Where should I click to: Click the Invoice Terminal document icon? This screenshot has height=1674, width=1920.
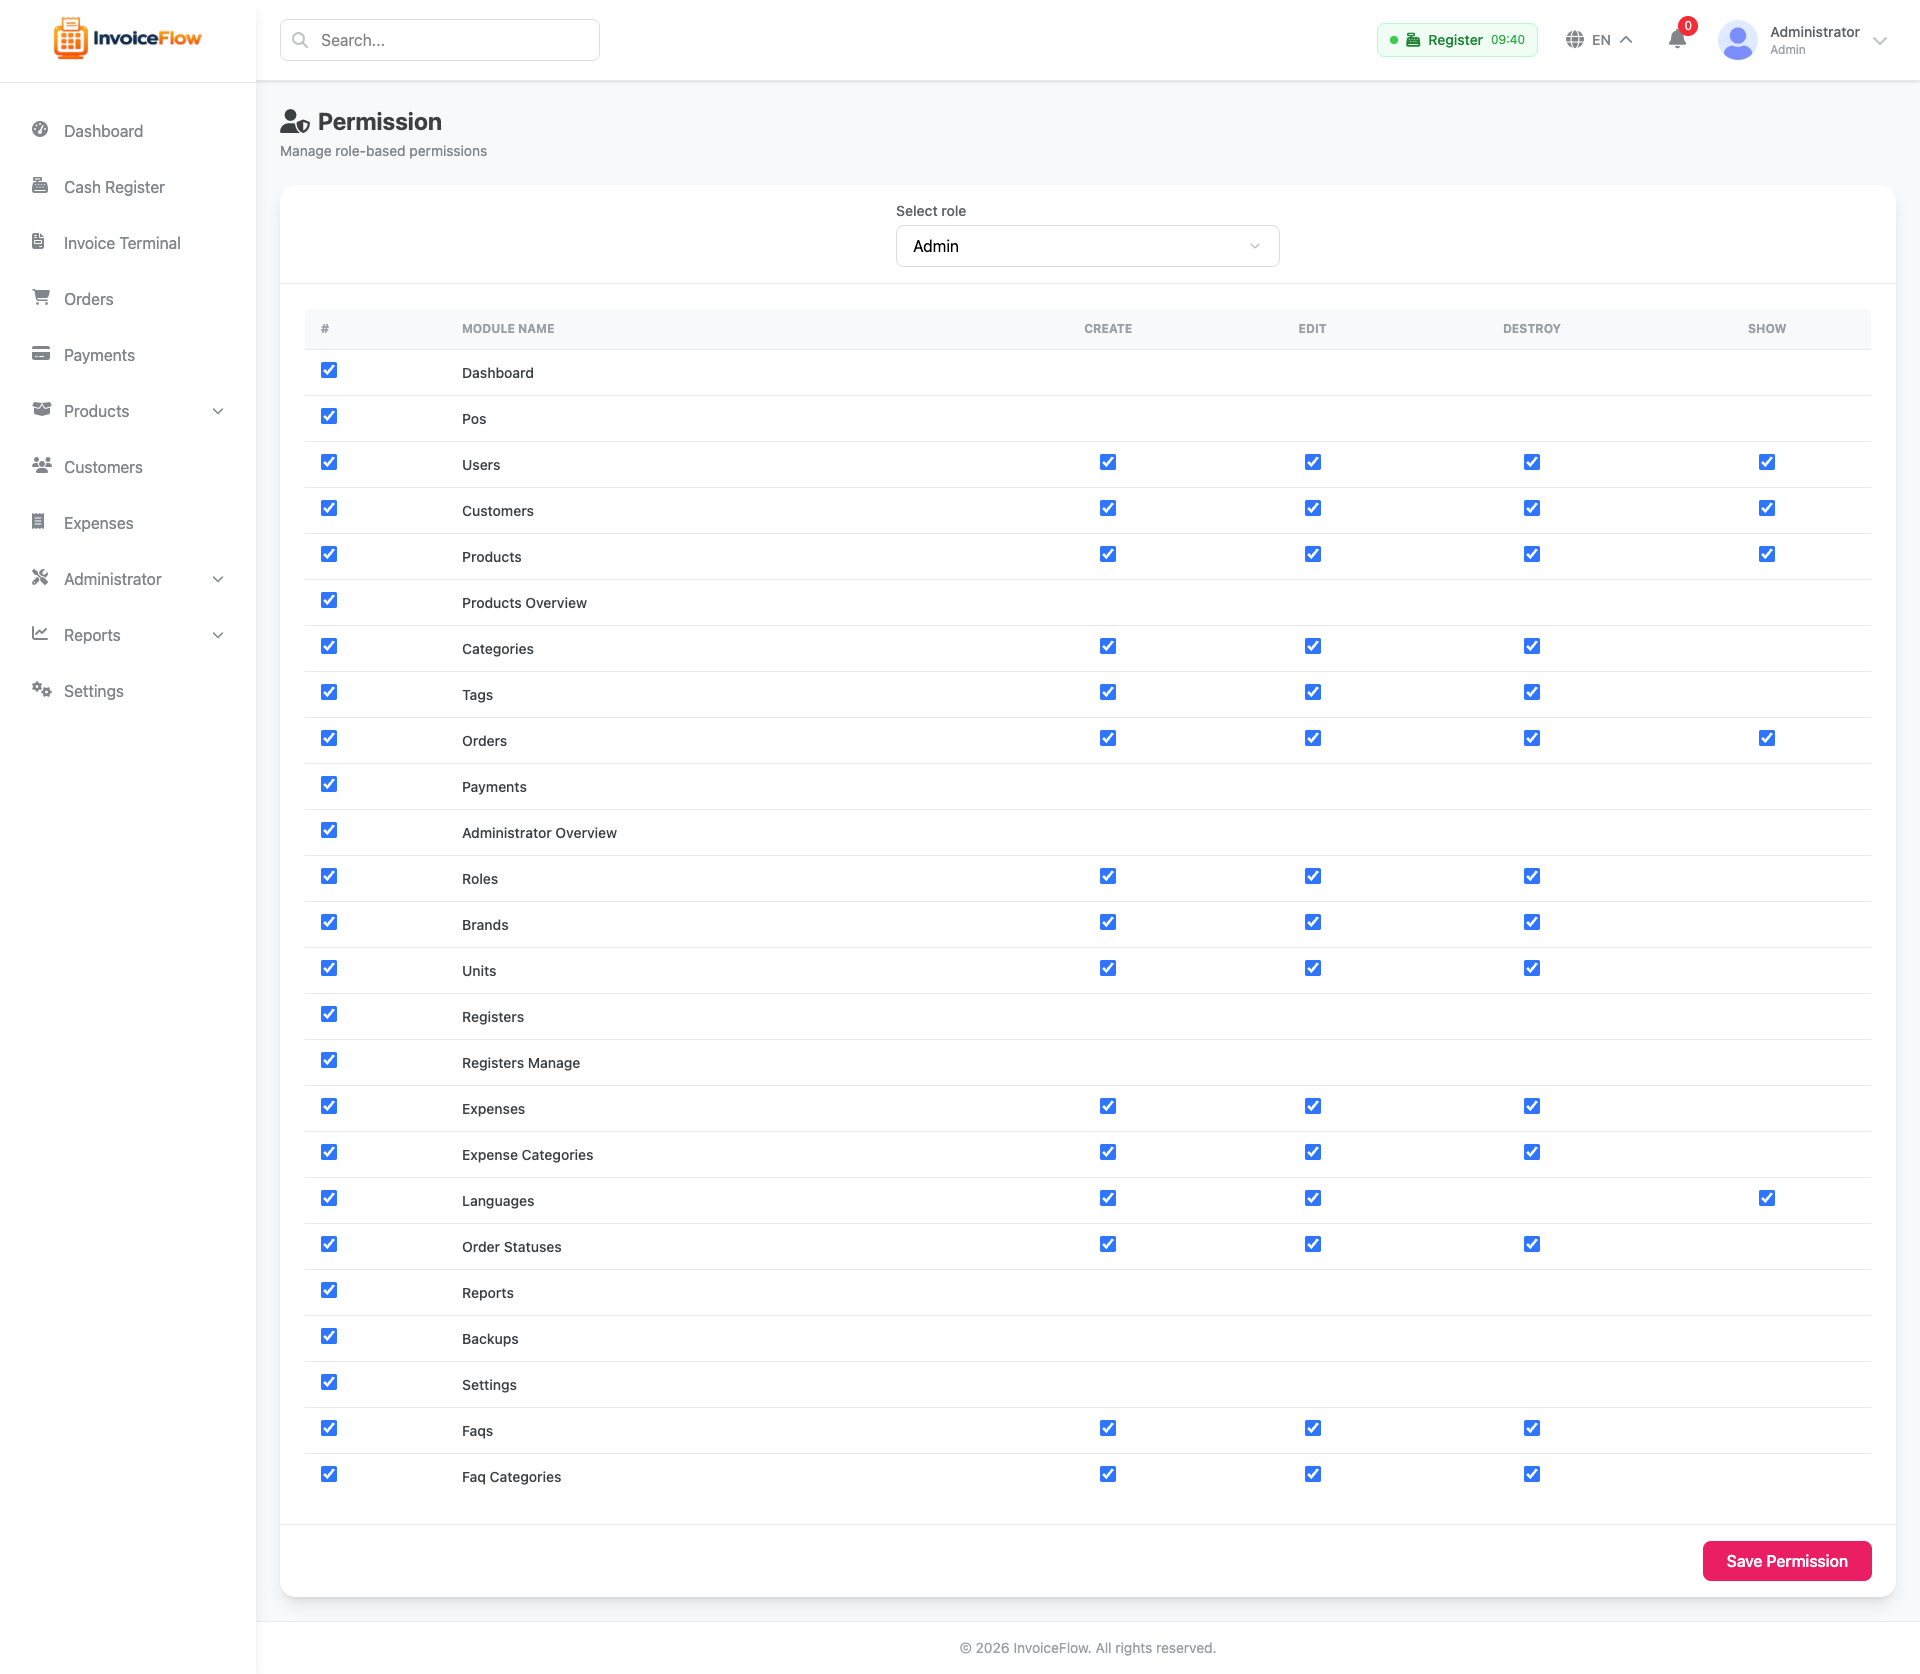(38, 242)
